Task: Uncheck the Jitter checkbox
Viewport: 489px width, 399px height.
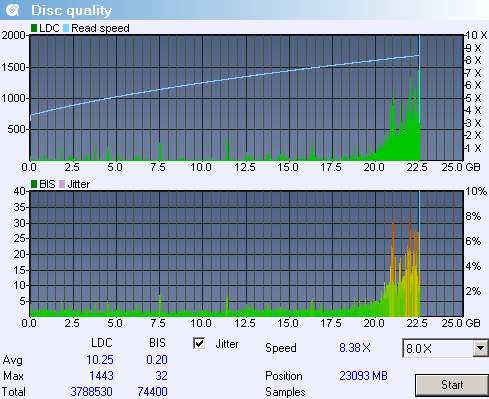Action: pos(199,343)
